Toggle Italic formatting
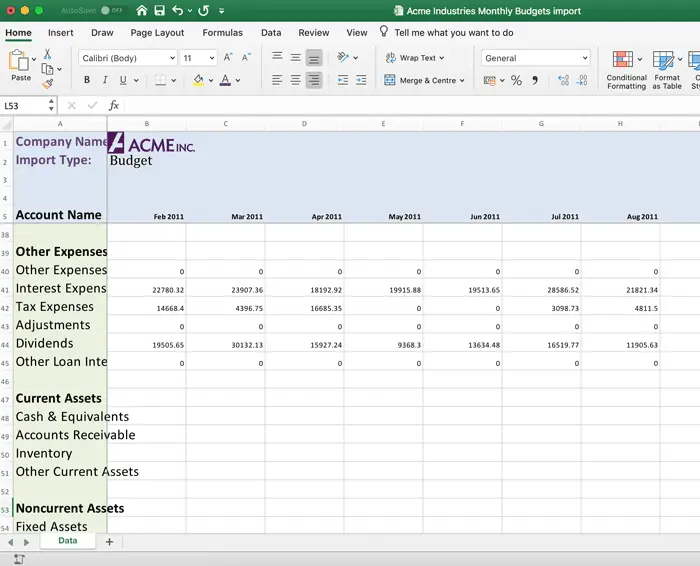700x566 pixels. click(x=105, y=80)
